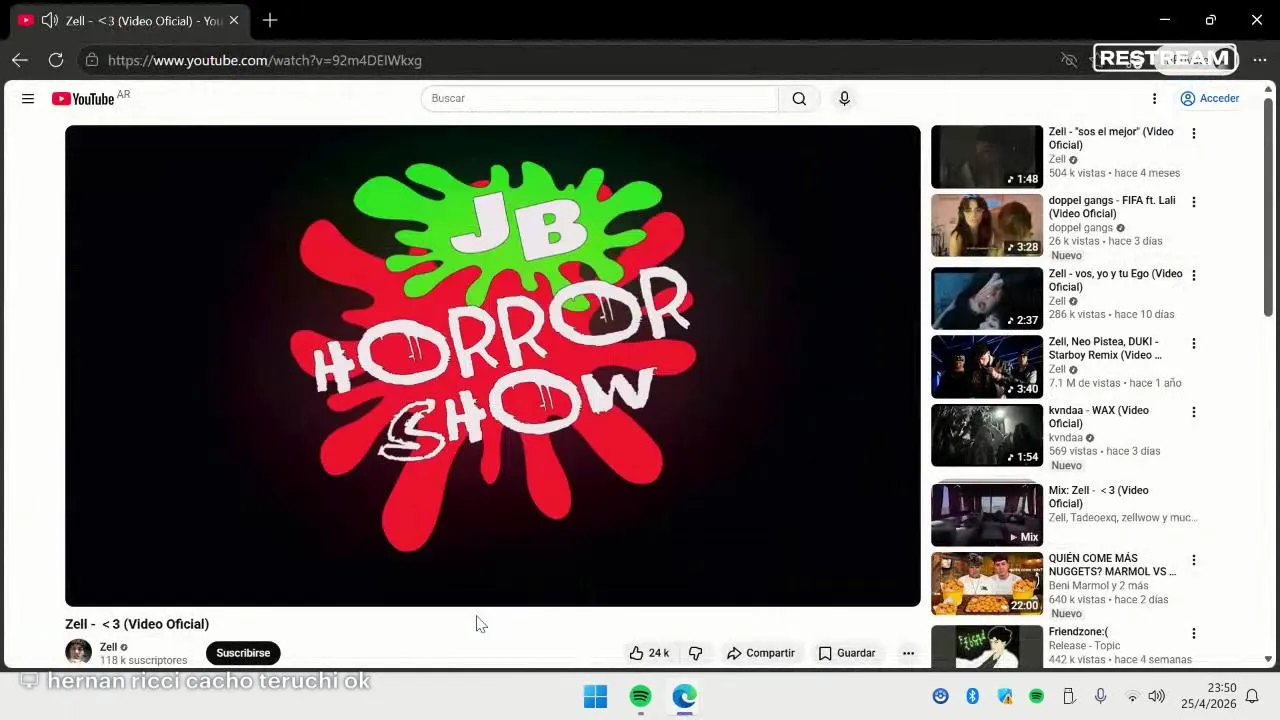The width and height of the screenshot is (1280, 720).
Task: Open QUIÉN COME MÁS NUGGETS video thumbnail
Action: 987,584
